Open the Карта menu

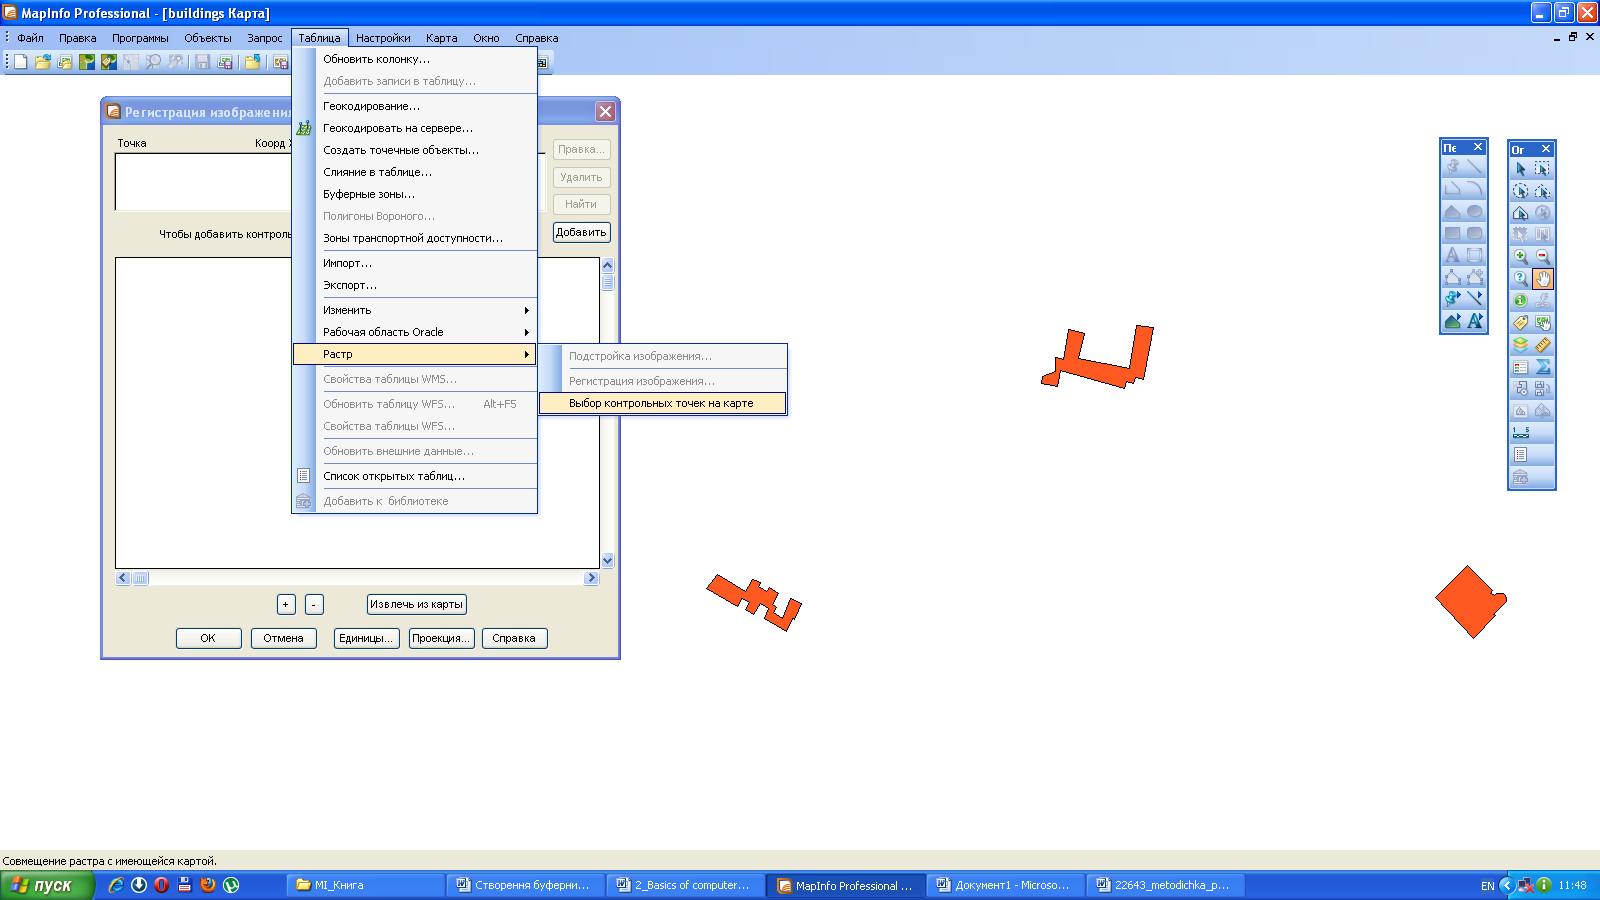pos(441,38)
